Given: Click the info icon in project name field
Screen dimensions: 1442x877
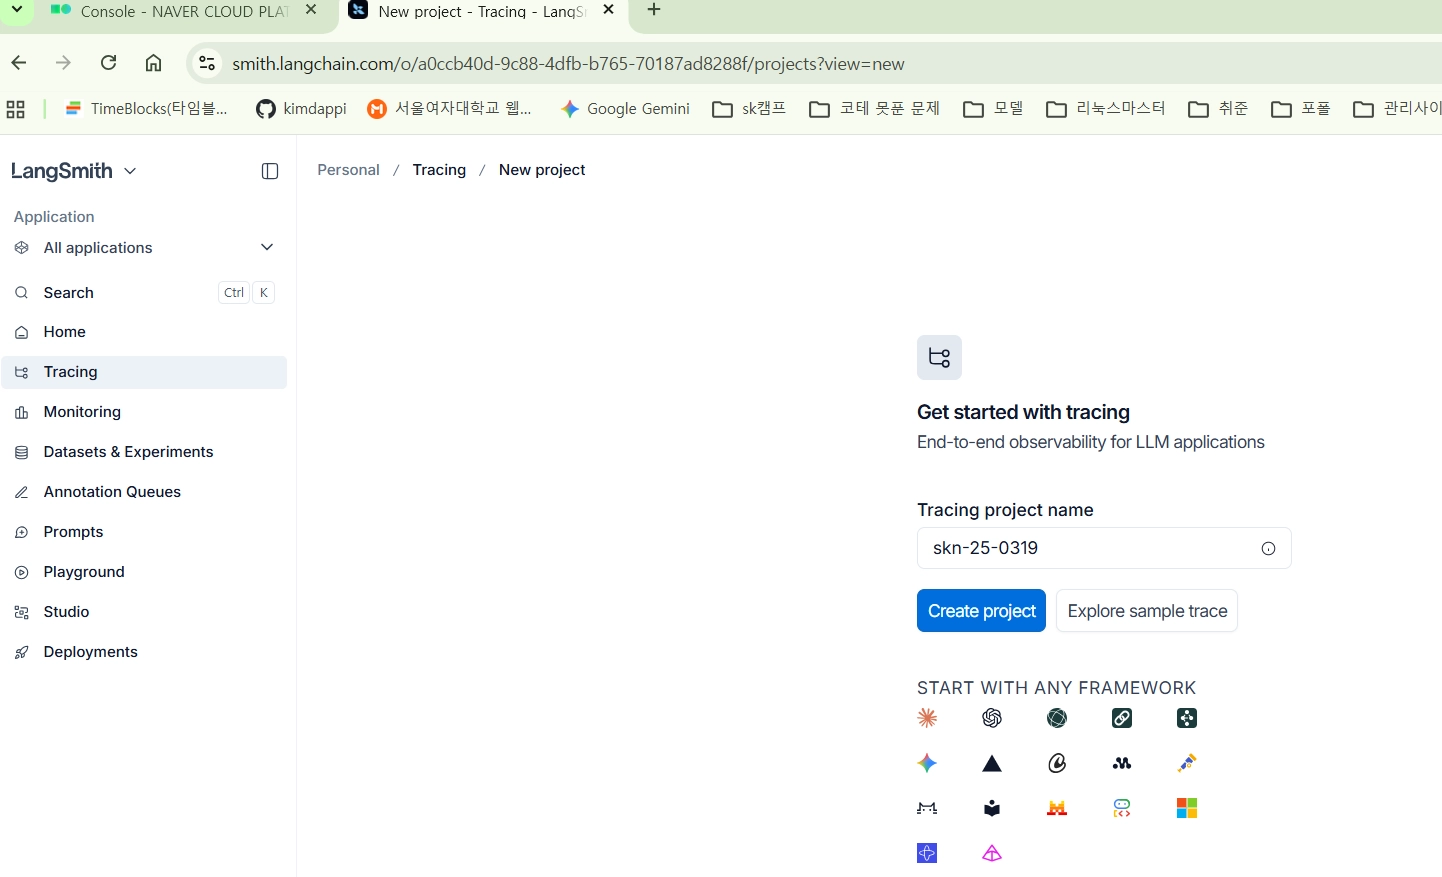Looking at the screenshot, I should pyautogui.click(x=1268, y=548).
